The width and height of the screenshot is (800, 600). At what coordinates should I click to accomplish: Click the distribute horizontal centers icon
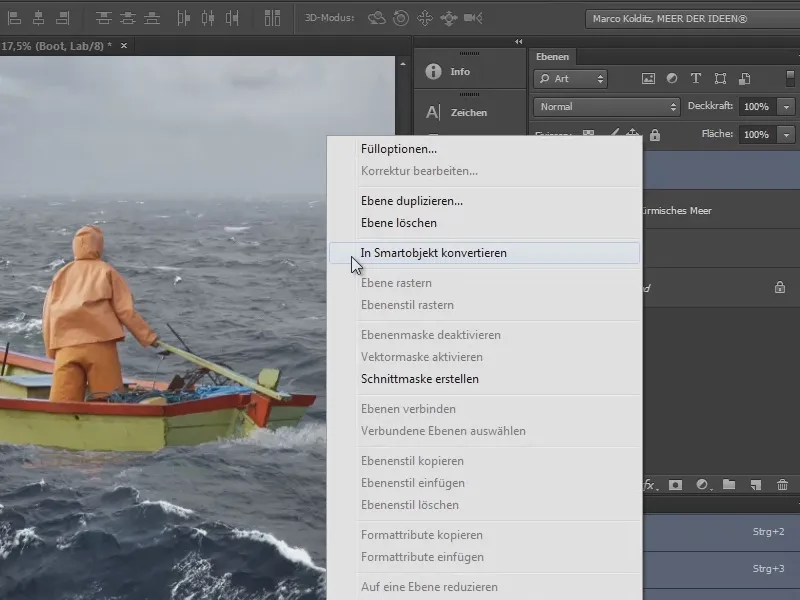pyautogui.click(x=208, y=18)
